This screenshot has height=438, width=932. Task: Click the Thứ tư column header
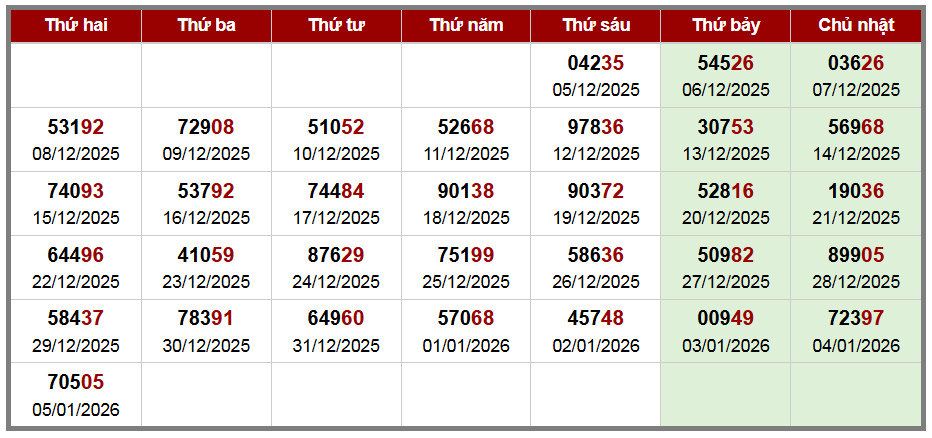point(336,26)
